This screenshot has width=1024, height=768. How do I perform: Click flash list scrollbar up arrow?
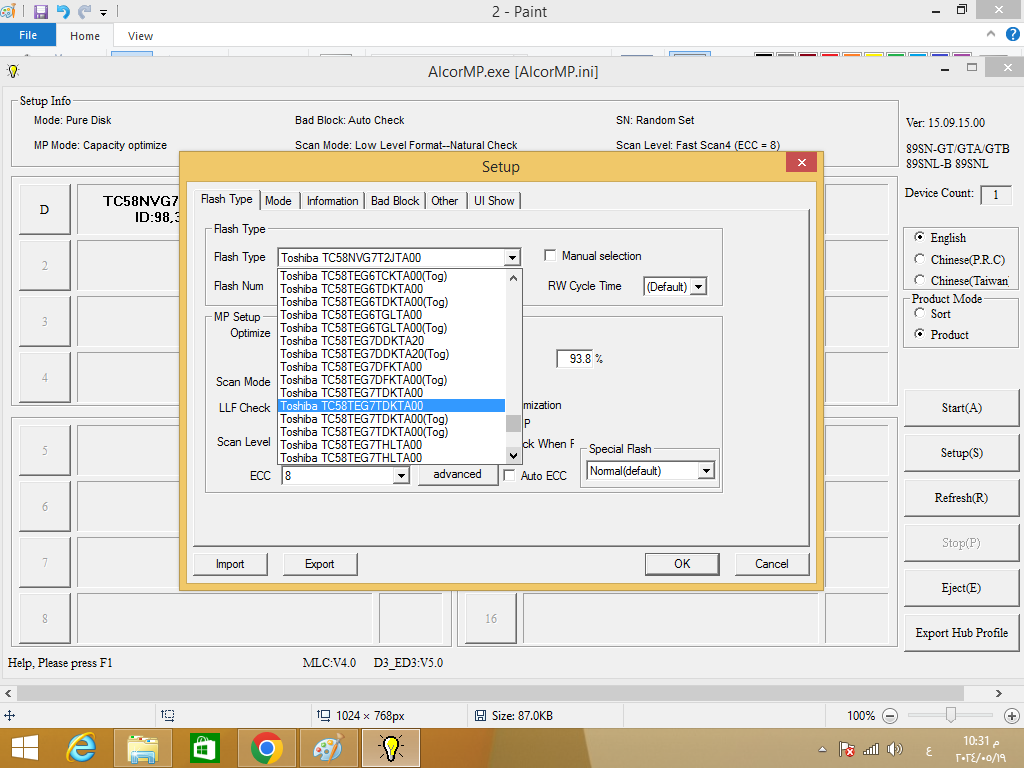tap(513, 278)
